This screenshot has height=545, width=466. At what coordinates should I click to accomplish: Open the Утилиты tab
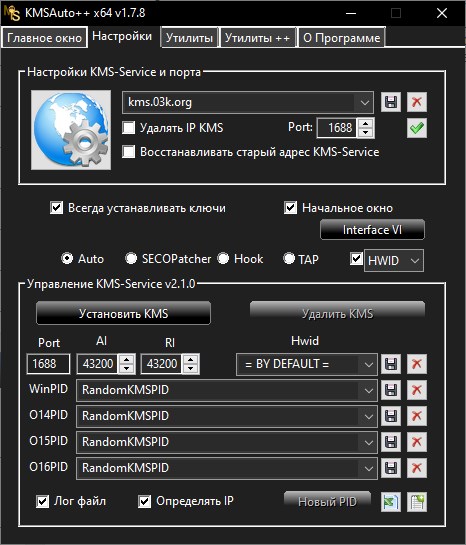click(189, 38)
